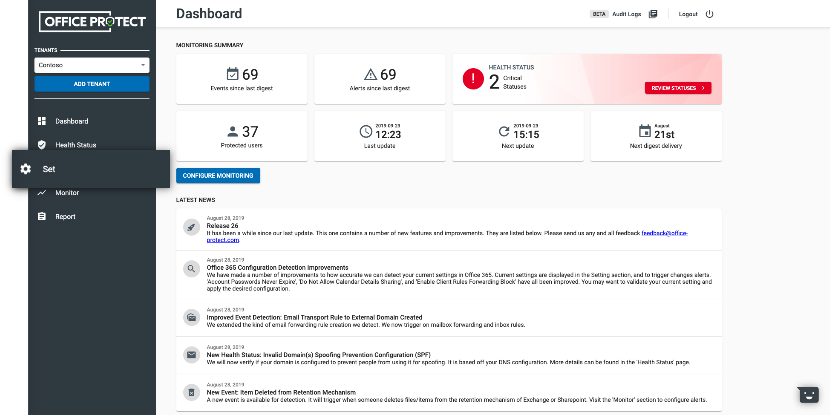Click the red critical health status alert icon
Viewport: 830px width, 415px height.
coord(471,79)
